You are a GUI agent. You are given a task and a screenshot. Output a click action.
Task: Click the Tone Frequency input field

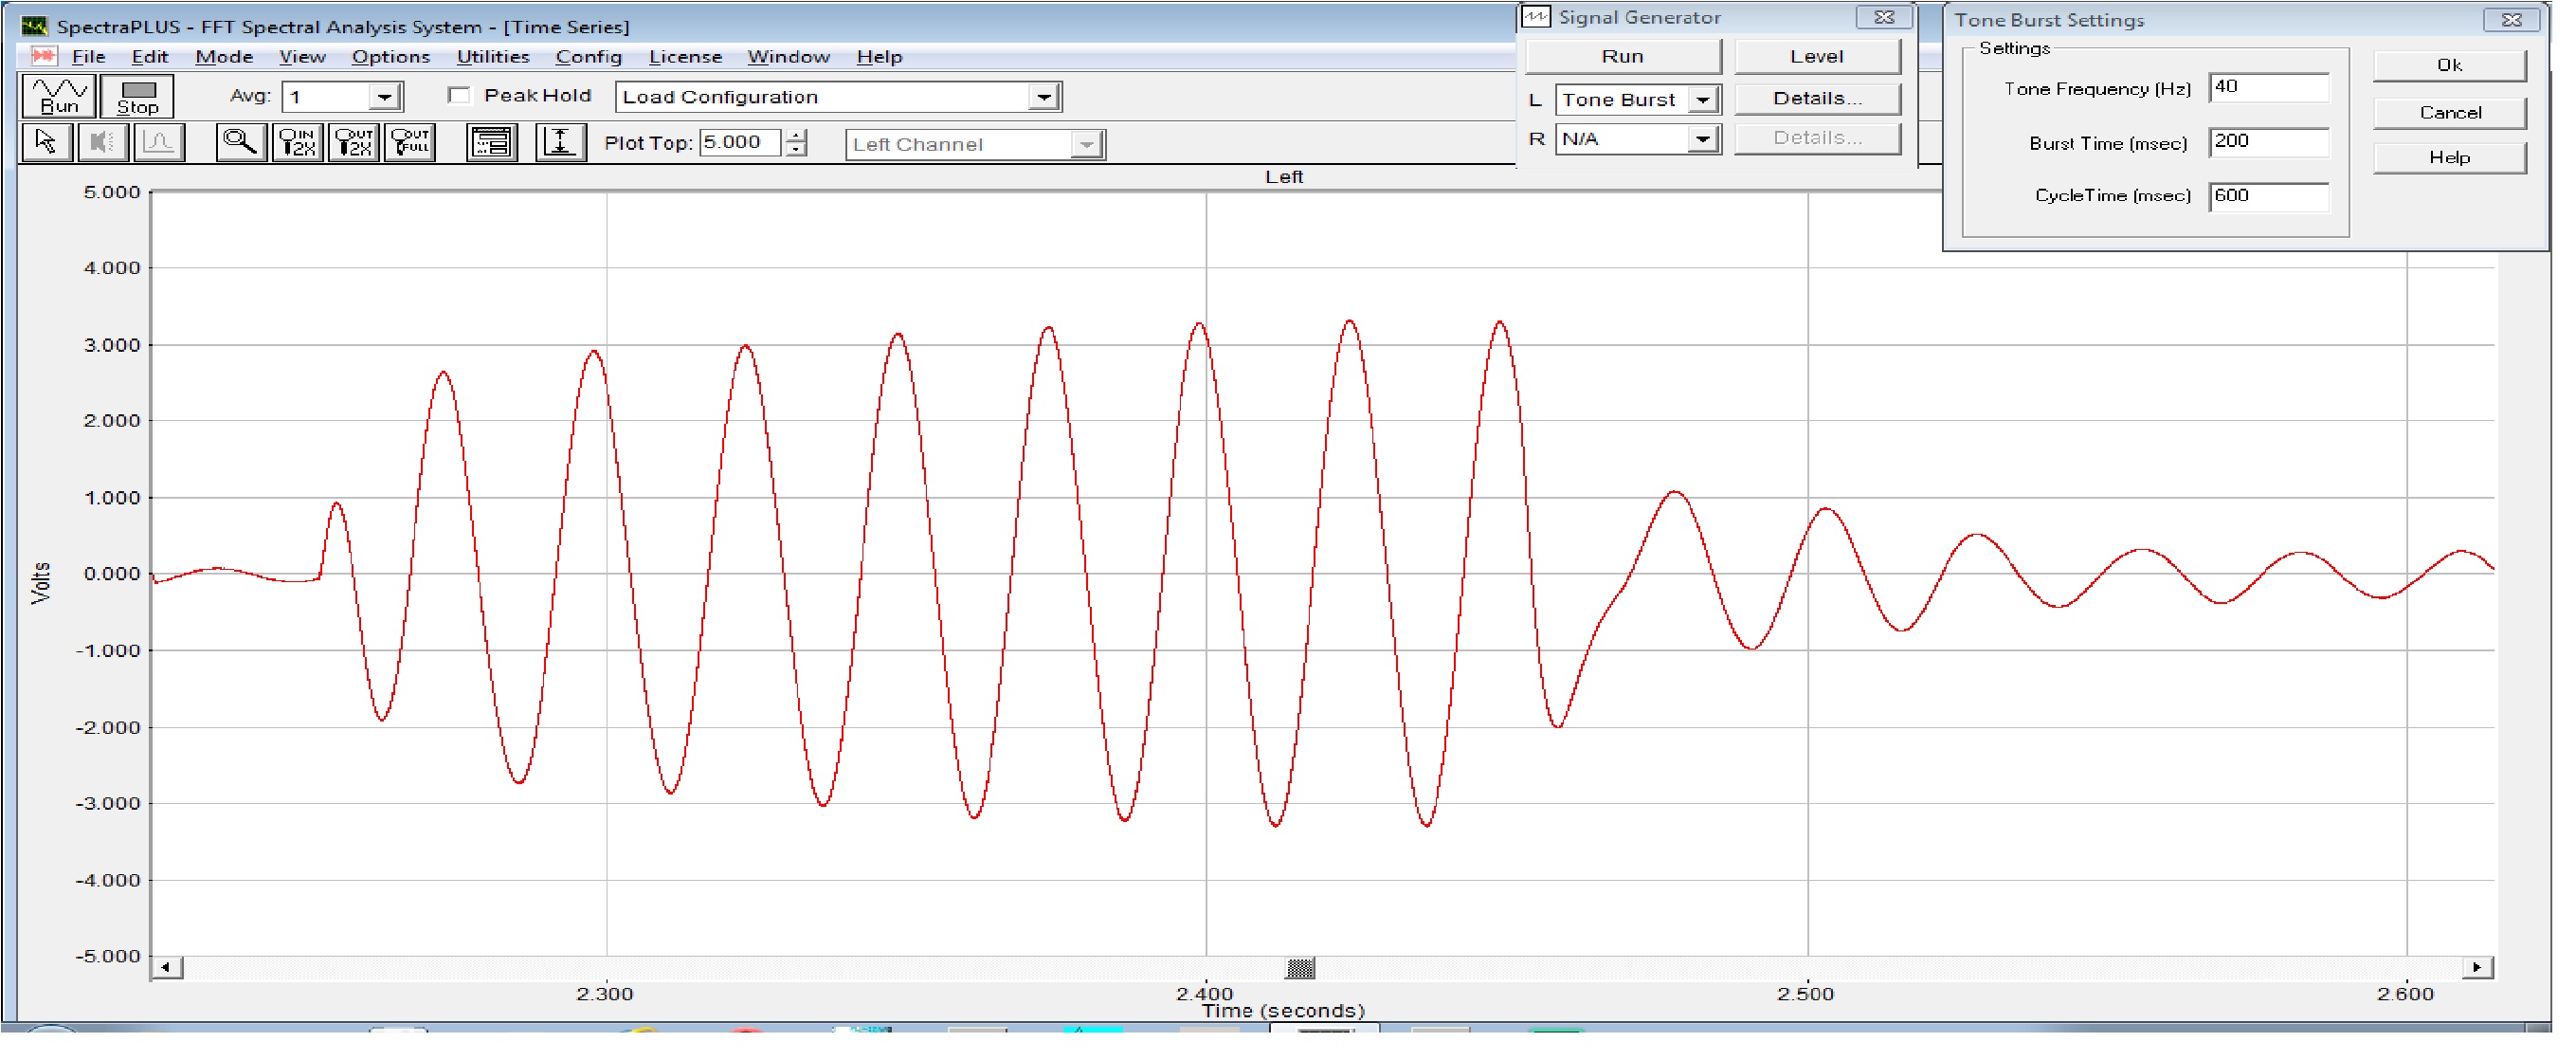[x=2268, y=88]
